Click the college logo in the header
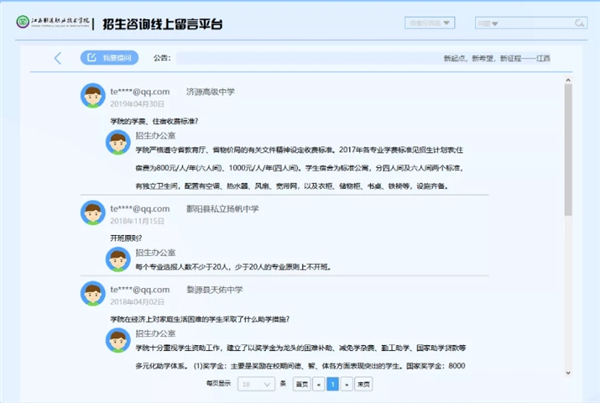Screen dimensions: 600x403 (x=53, y=22)
